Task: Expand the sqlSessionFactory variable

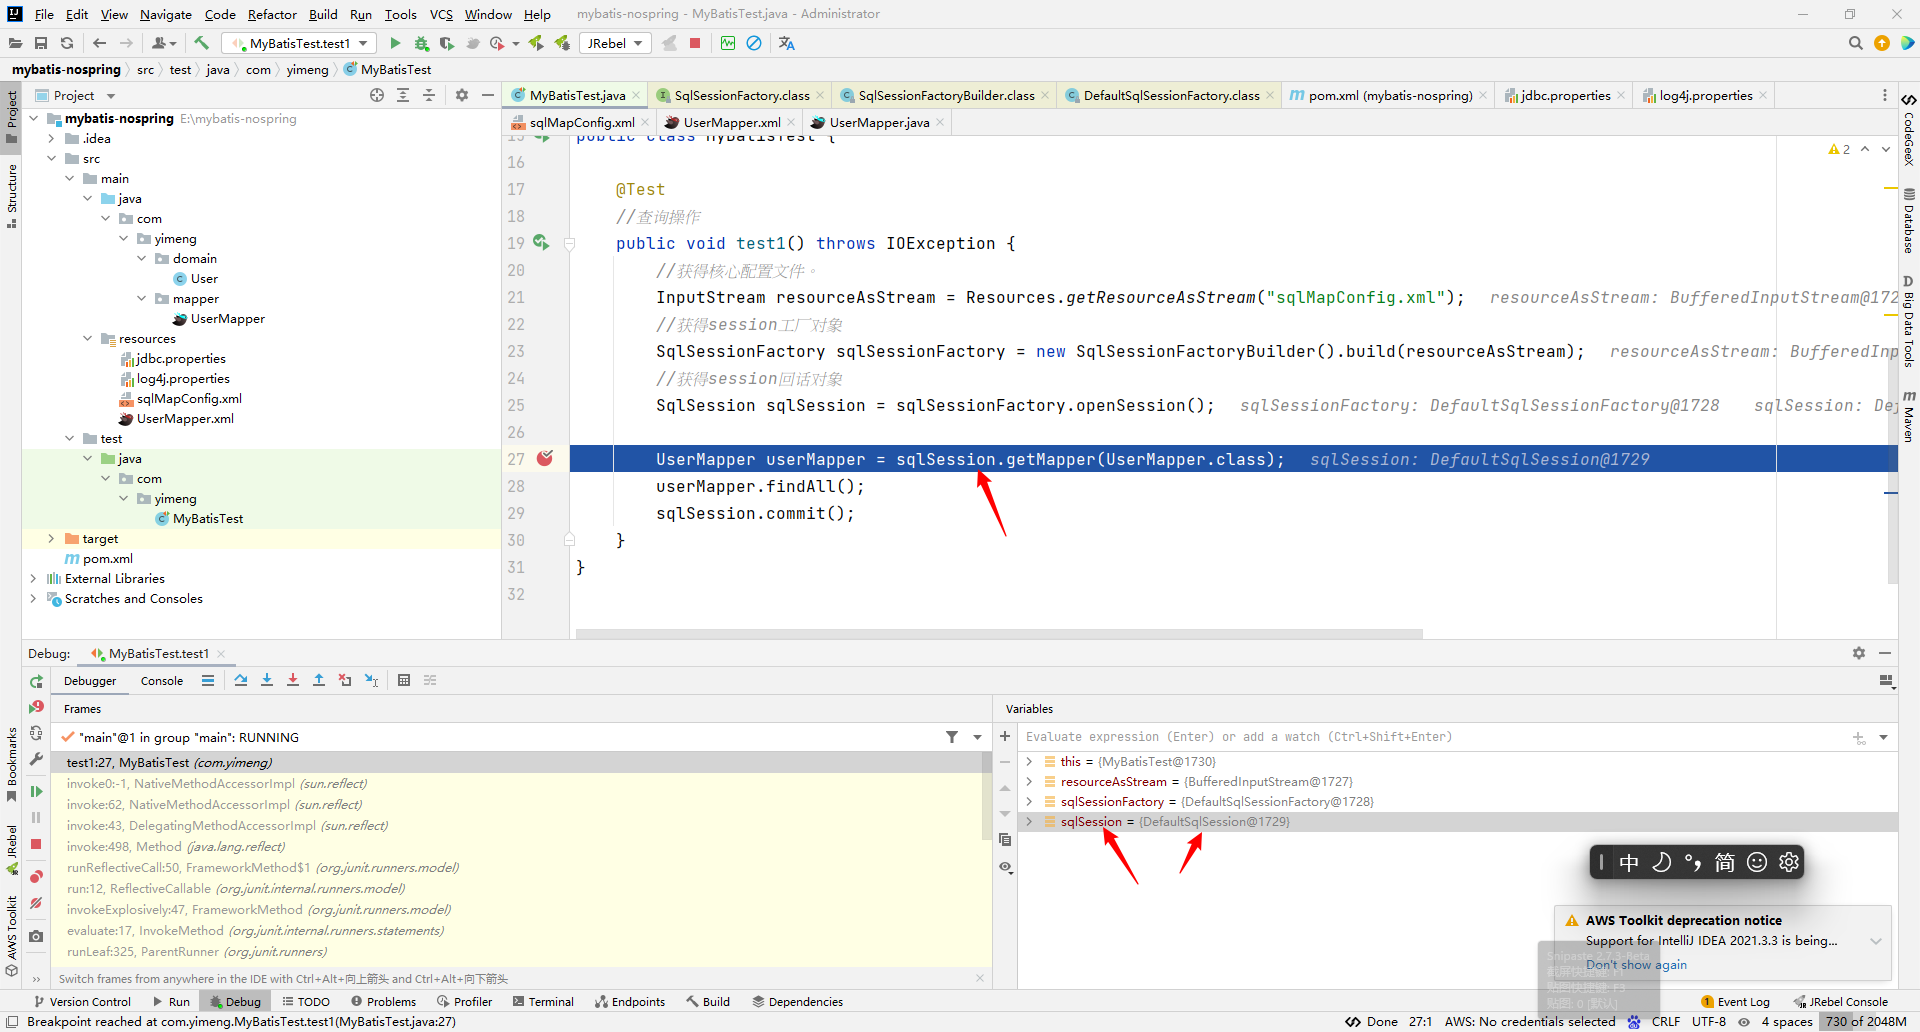Action: tap(1029, 801)
